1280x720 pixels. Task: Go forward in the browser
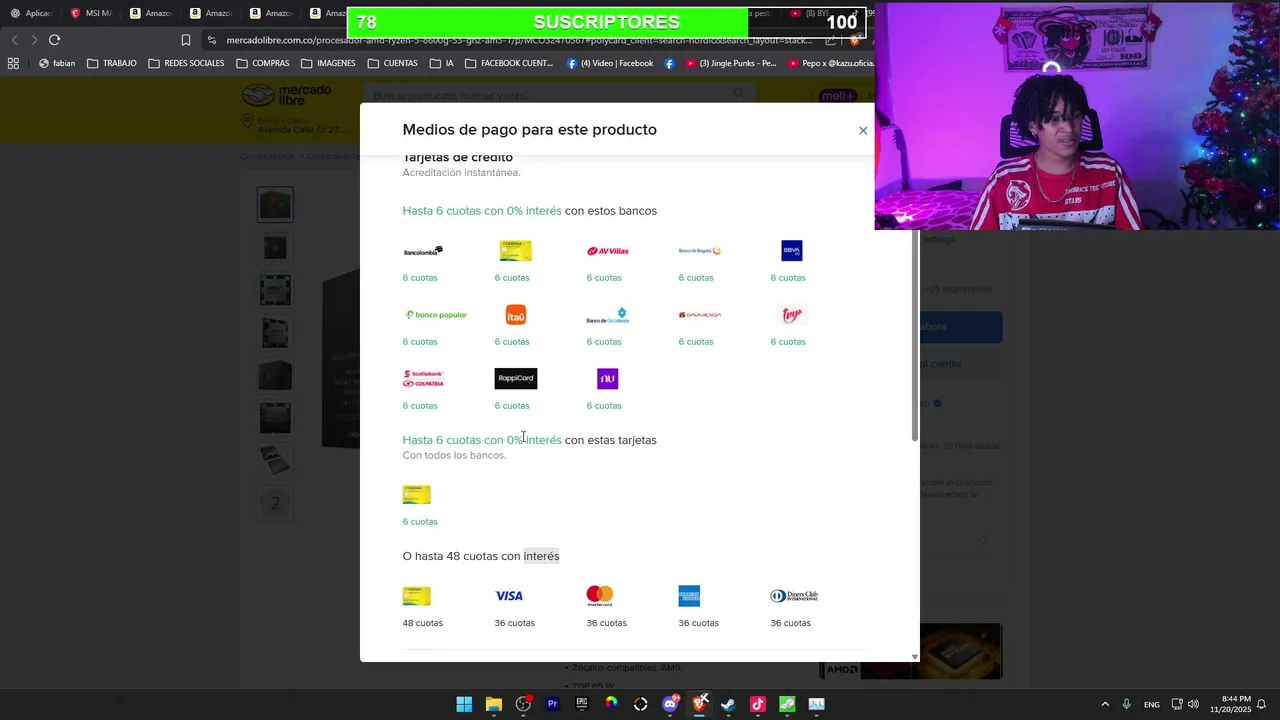coord(34,40)
